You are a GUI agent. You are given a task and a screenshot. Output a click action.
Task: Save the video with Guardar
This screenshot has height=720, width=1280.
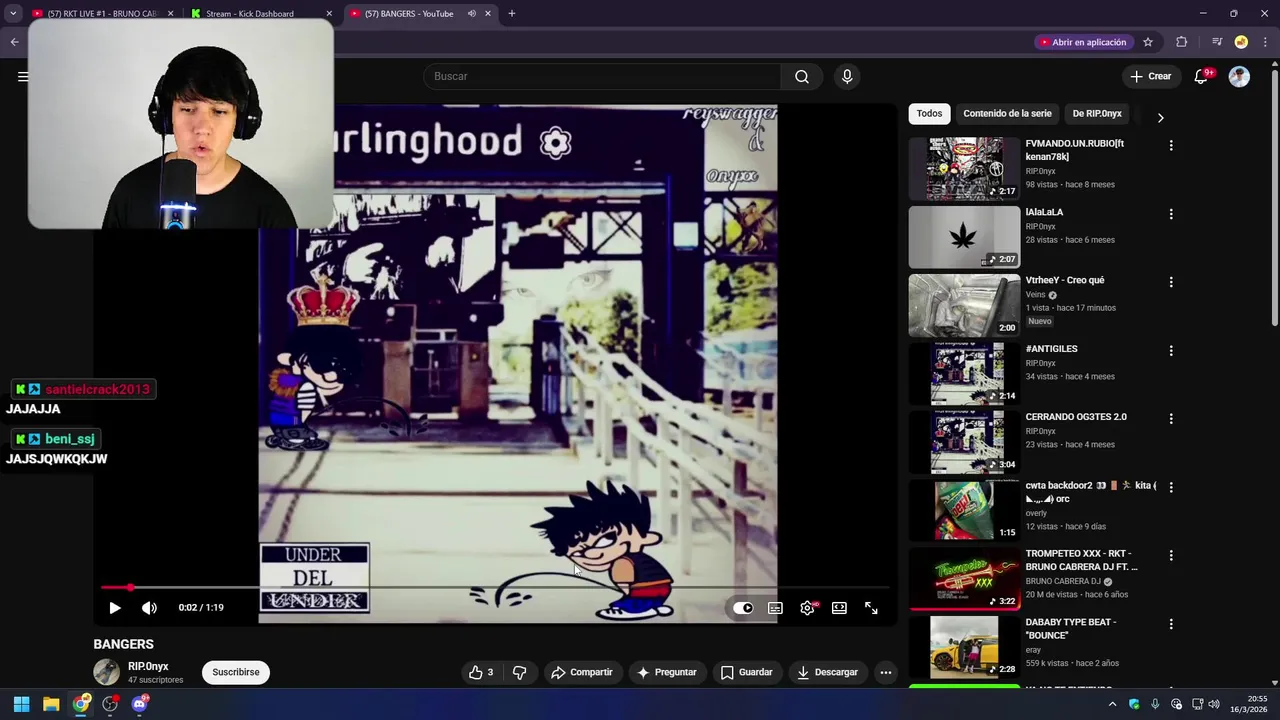pyautogui.click(x=746, y=672)
